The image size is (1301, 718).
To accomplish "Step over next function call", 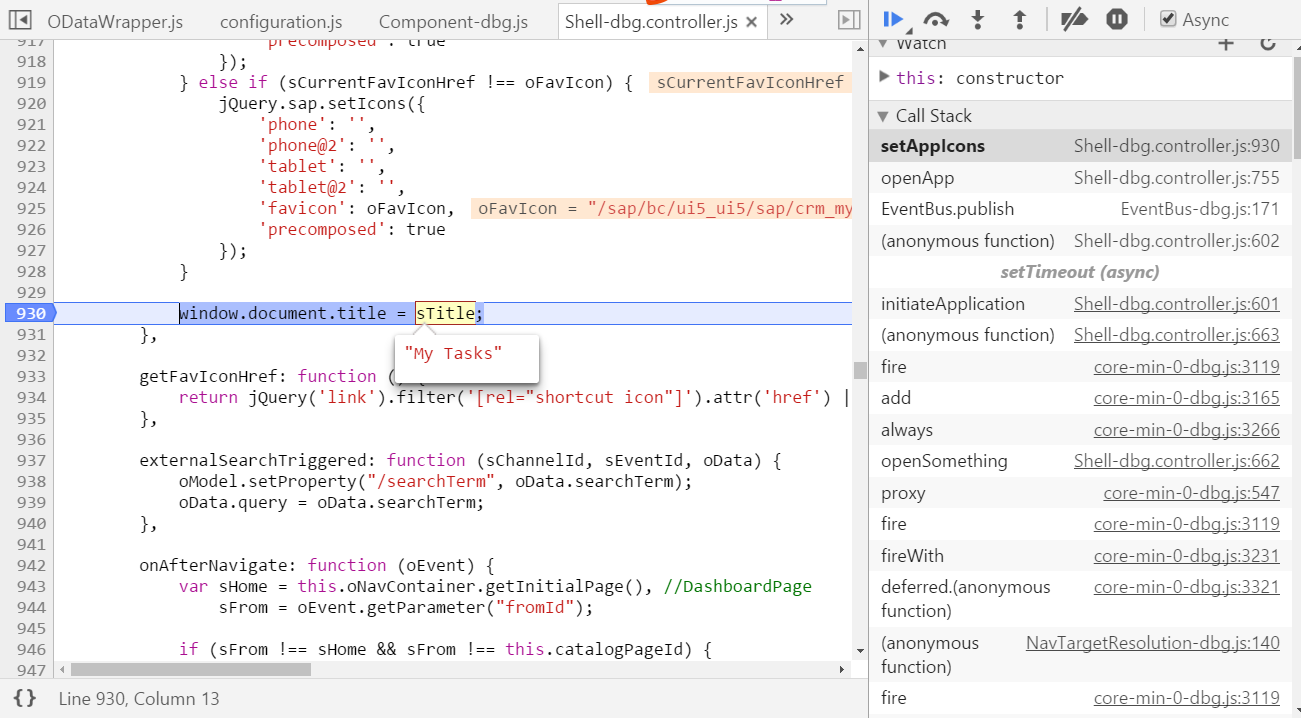I will point(936,19).
